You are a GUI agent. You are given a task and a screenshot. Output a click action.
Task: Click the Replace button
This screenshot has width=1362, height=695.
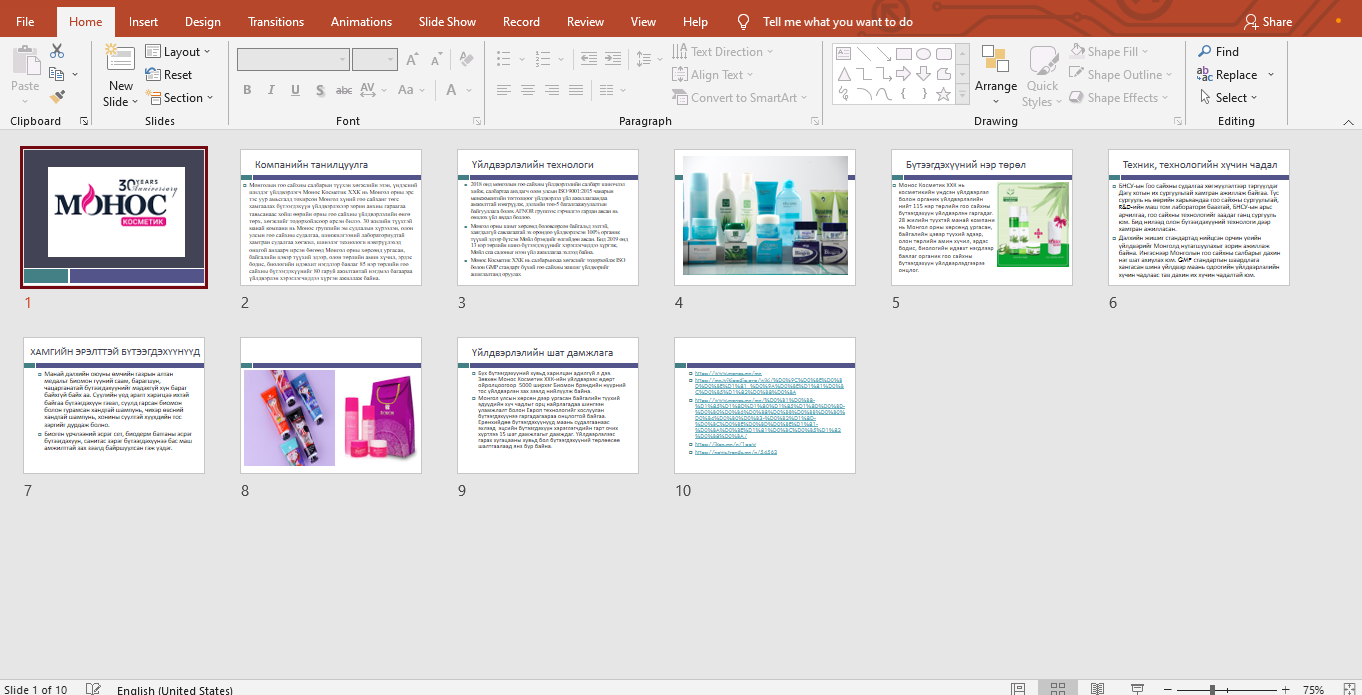pyautogui.click(x=1227, y=75)
